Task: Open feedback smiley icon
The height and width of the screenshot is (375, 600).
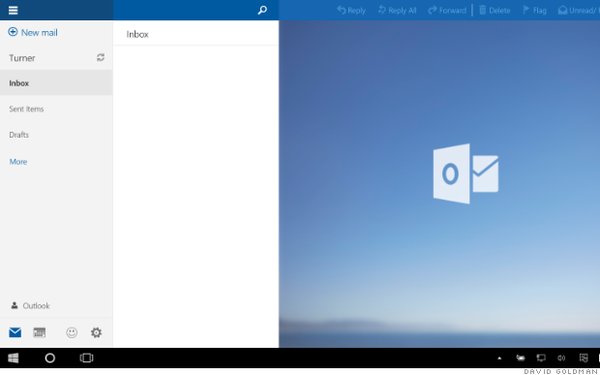Action: pos(72,333)
